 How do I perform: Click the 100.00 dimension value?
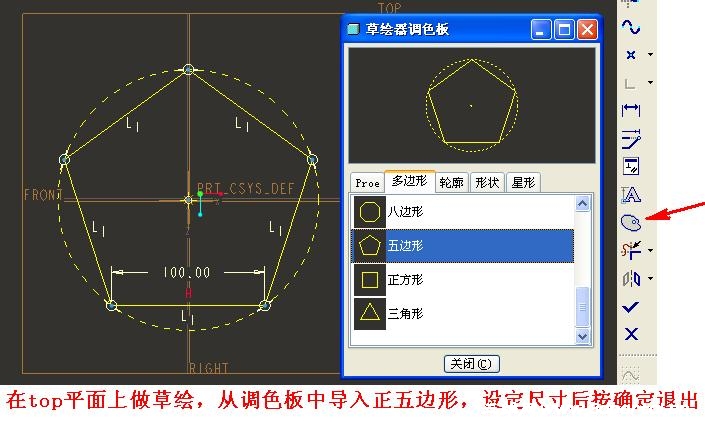186,272
